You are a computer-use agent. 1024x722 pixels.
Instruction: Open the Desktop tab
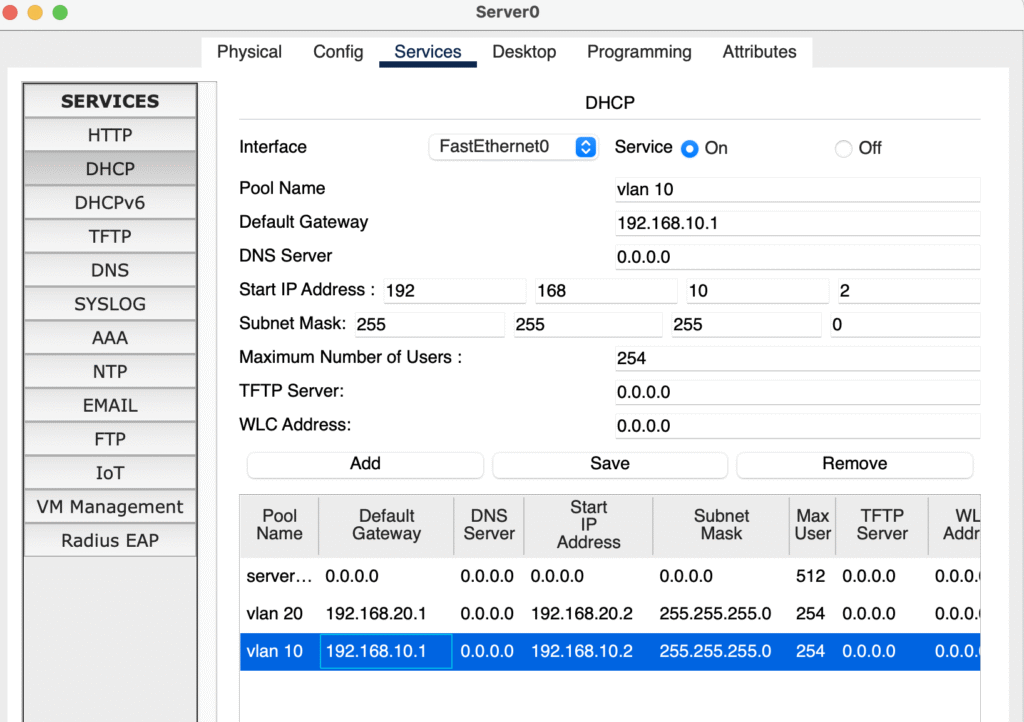(x=524, y=52)
